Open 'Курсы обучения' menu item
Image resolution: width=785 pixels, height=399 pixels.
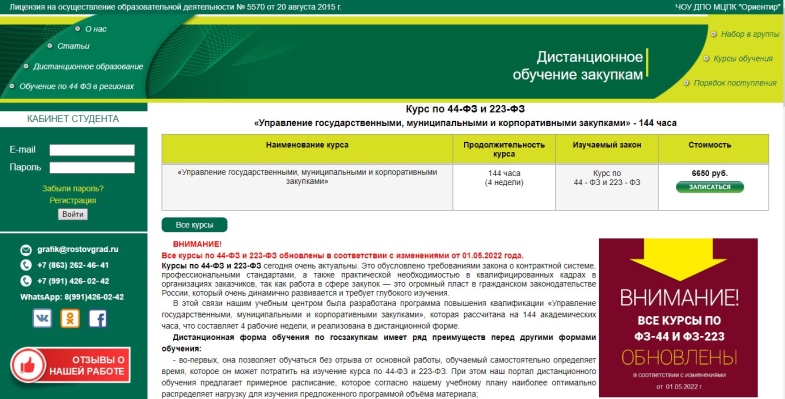click(x=743, y=59)
